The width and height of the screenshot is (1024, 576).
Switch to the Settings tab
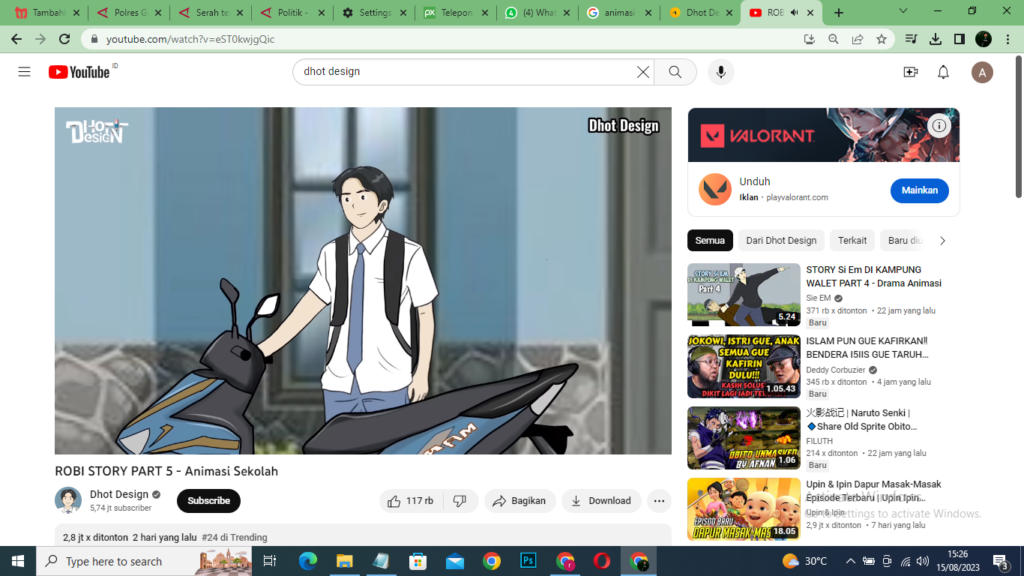point(374,12)
